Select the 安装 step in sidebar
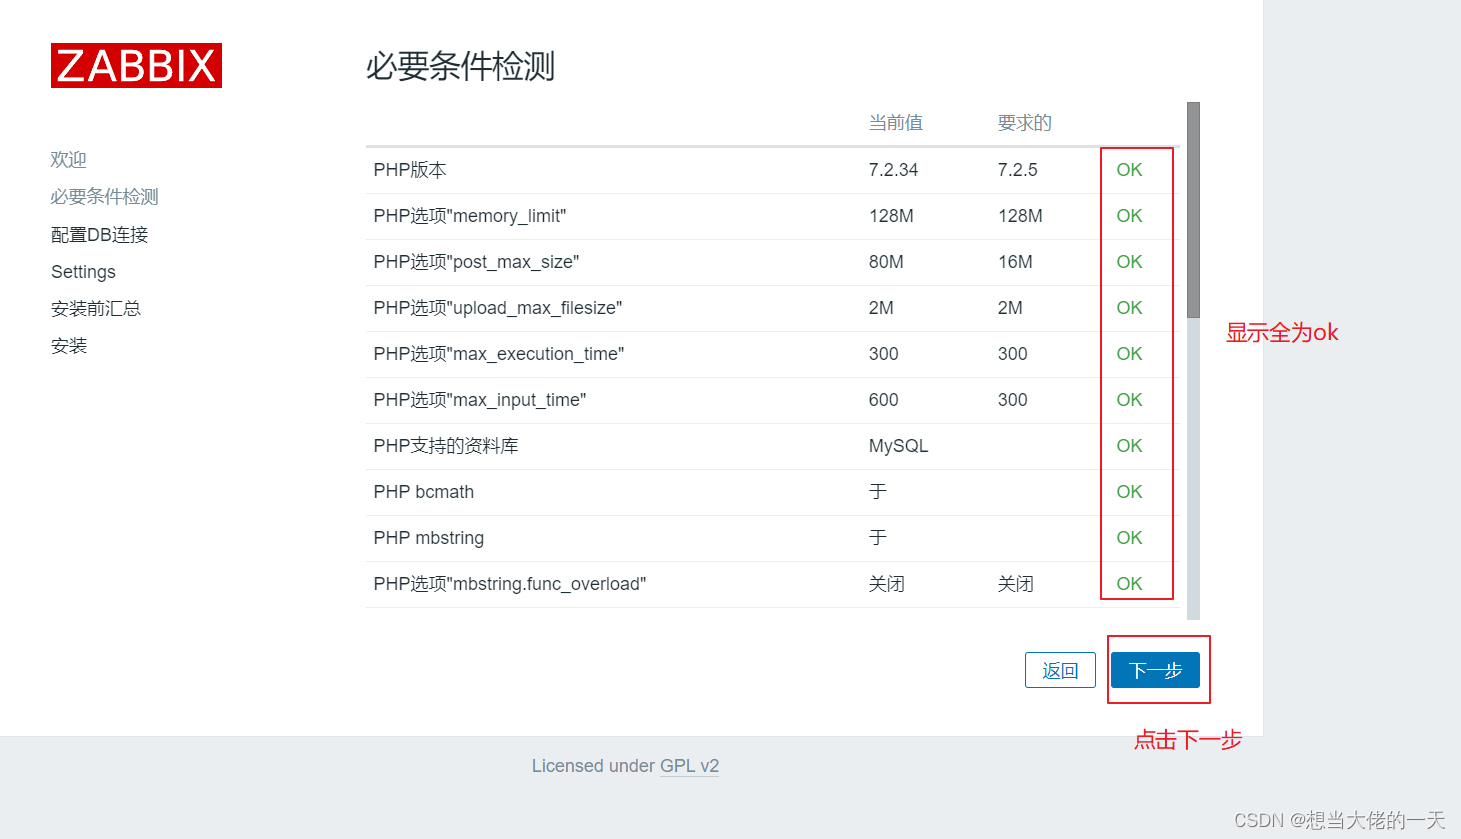This screenshot has width=1461, height=839. [x=69, y=346]
